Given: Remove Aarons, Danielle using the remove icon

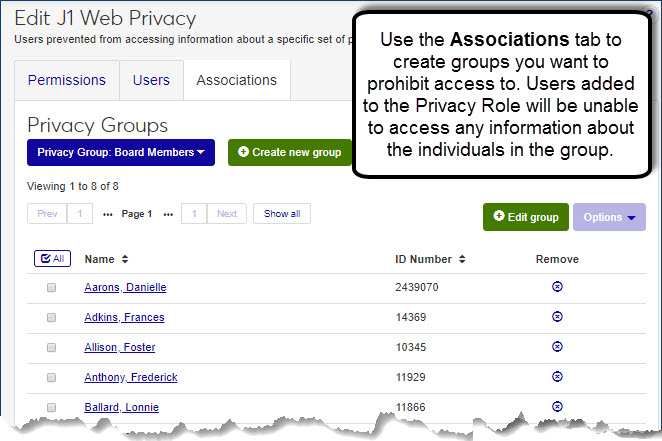Looking at the screenshot, I should pos(557,287).
